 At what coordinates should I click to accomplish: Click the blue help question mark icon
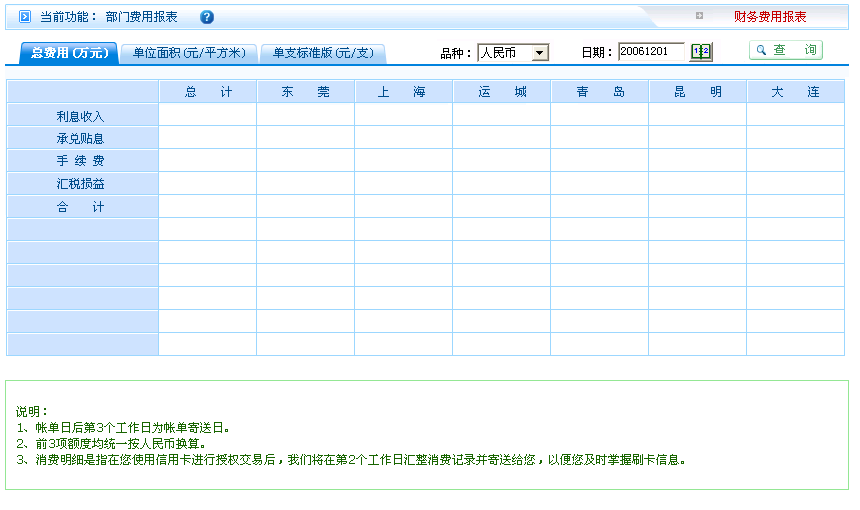(x=207, y=17)
